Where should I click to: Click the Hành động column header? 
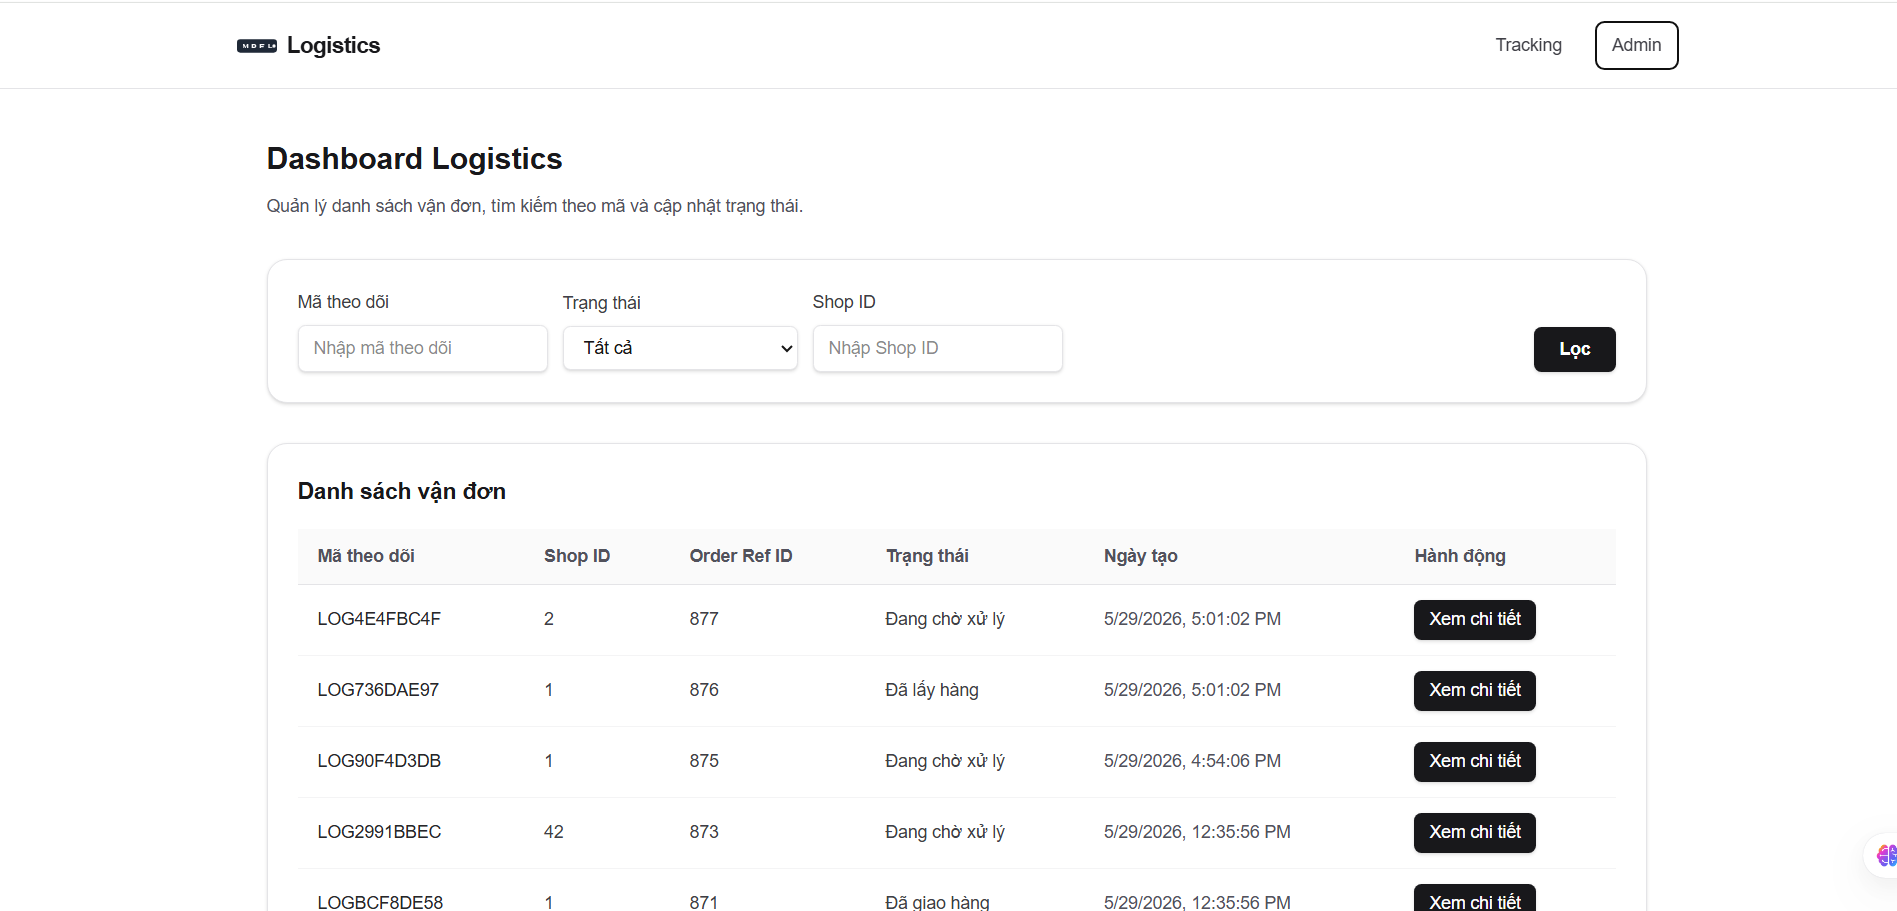click(x=1460, y=556)
